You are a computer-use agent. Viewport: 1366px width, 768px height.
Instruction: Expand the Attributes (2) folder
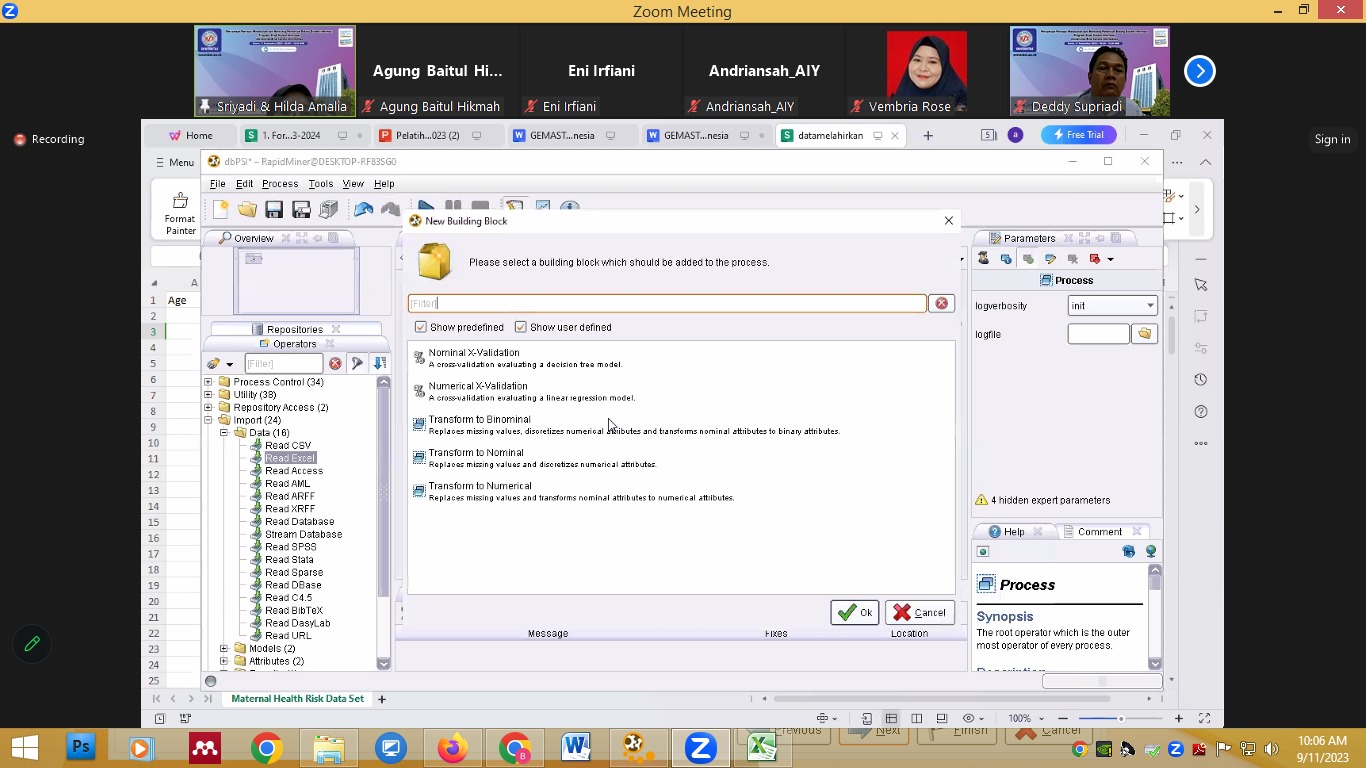tap(224, 661)
